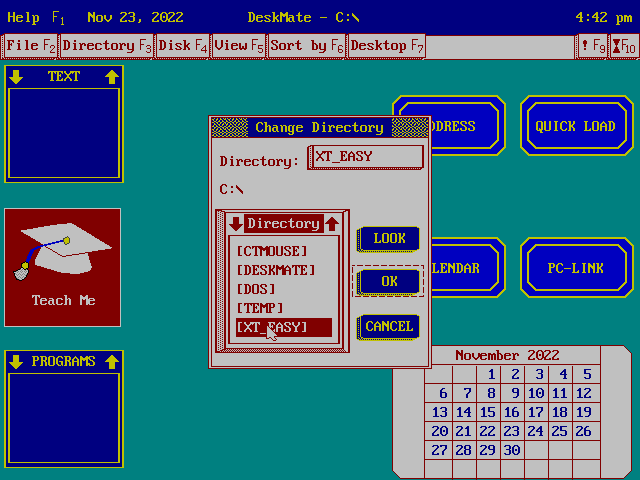Select November 5 on the calendar
This screenshot has width=640, height=480.
584,374
